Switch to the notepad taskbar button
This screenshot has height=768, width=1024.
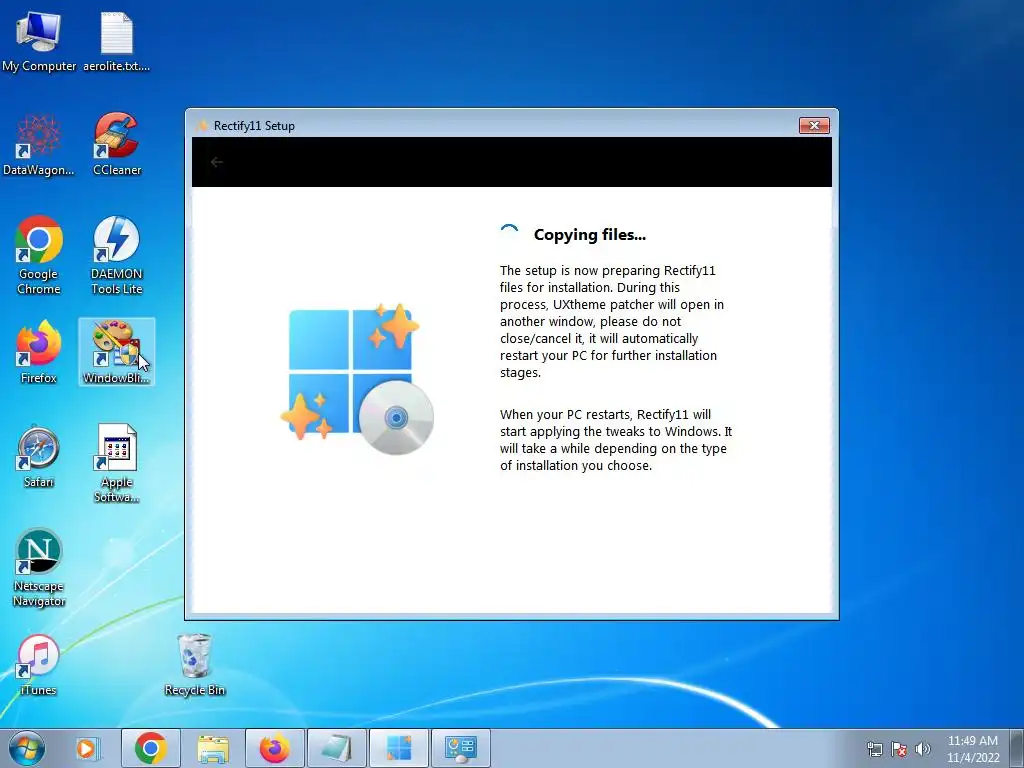tap(337, 748)
